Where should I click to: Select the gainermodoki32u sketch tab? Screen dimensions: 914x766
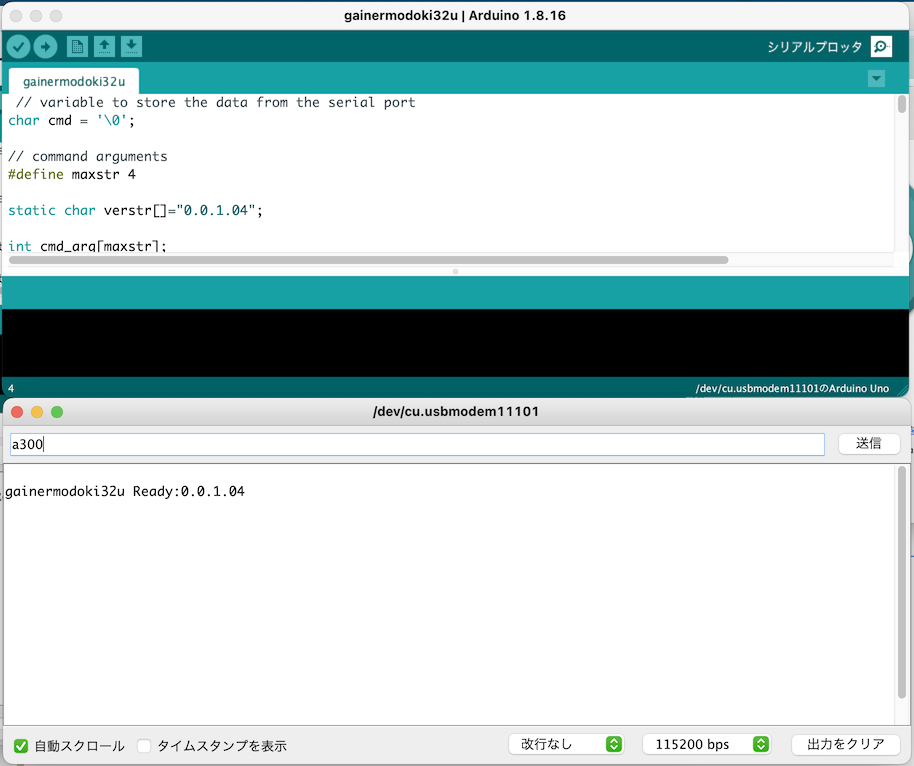pos(72,81)
